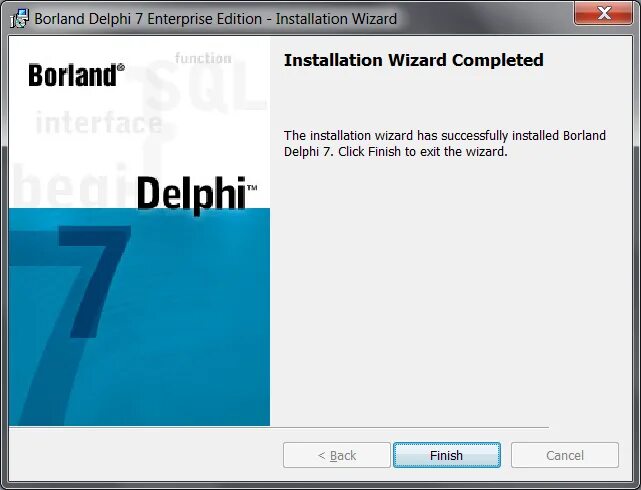Click the Installation Wizard Completed heading
This screenshot has width=641, height=490.
pos(414,60)
